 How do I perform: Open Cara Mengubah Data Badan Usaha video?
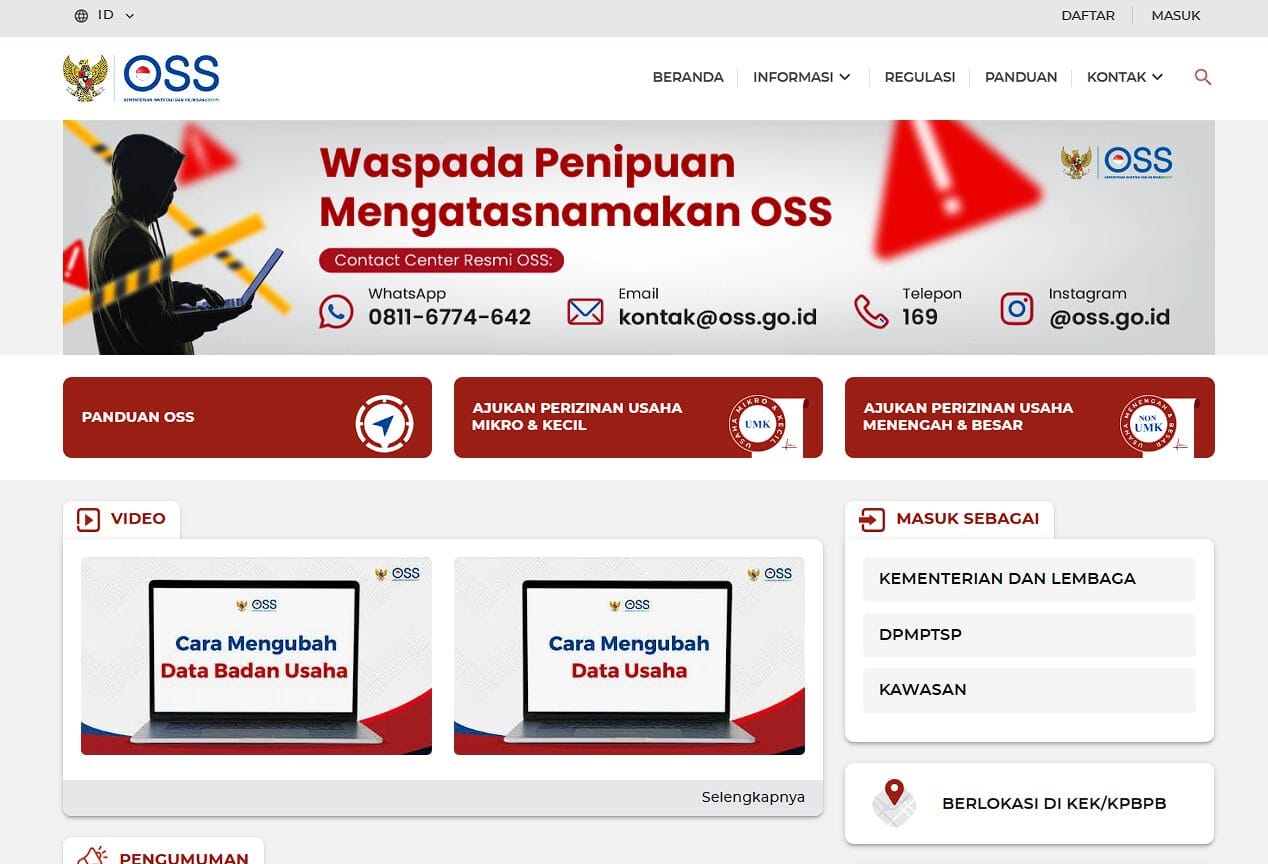click(x=256, y=656)
